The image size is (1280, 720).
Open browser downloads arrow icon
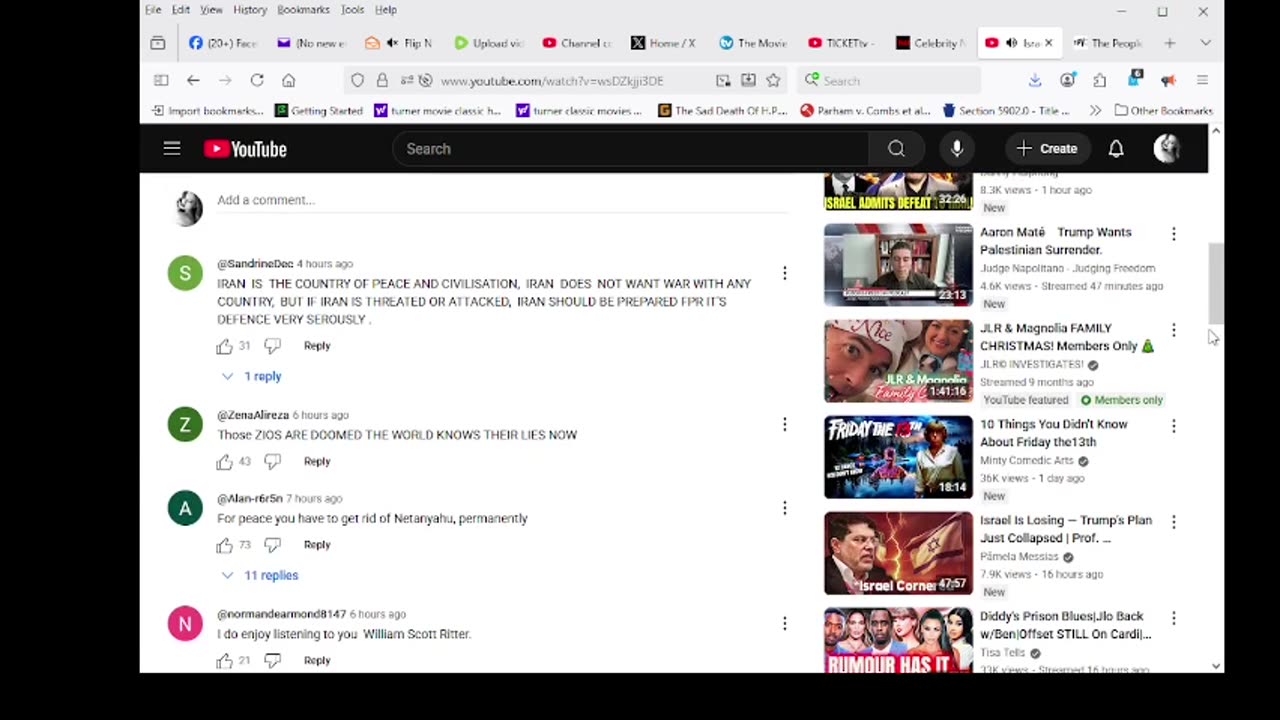pyautogui.click(x=1035, y=81)
